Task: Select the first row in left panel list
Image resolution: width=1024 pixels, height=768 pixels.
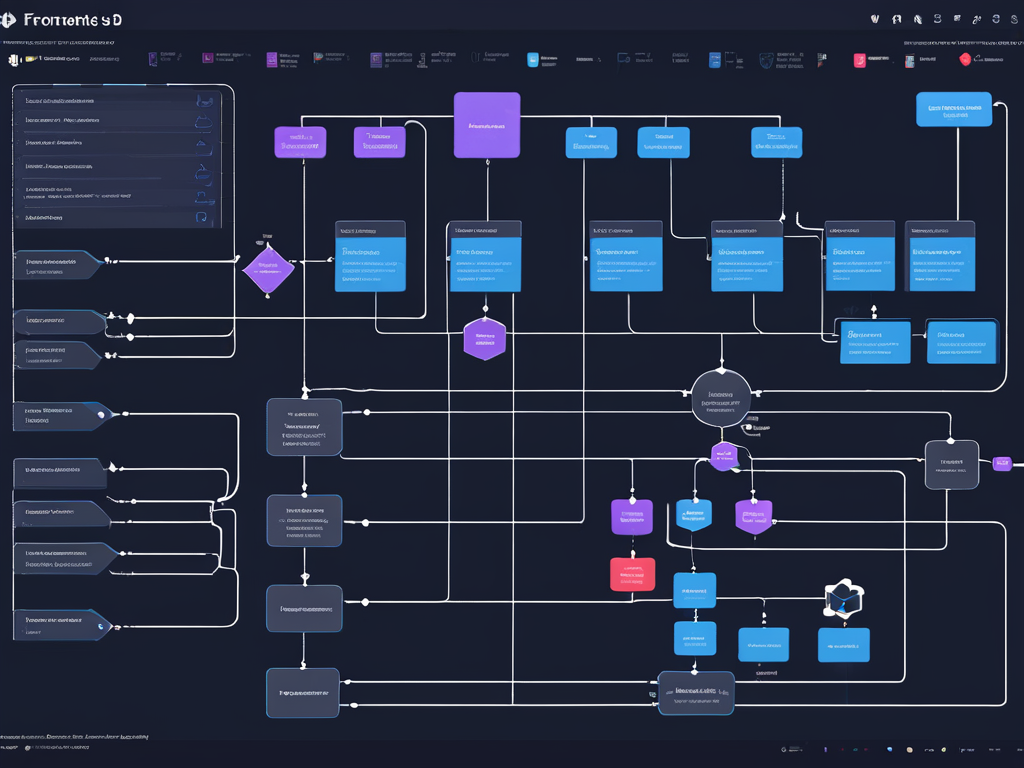Action: (x=110, y=100)
